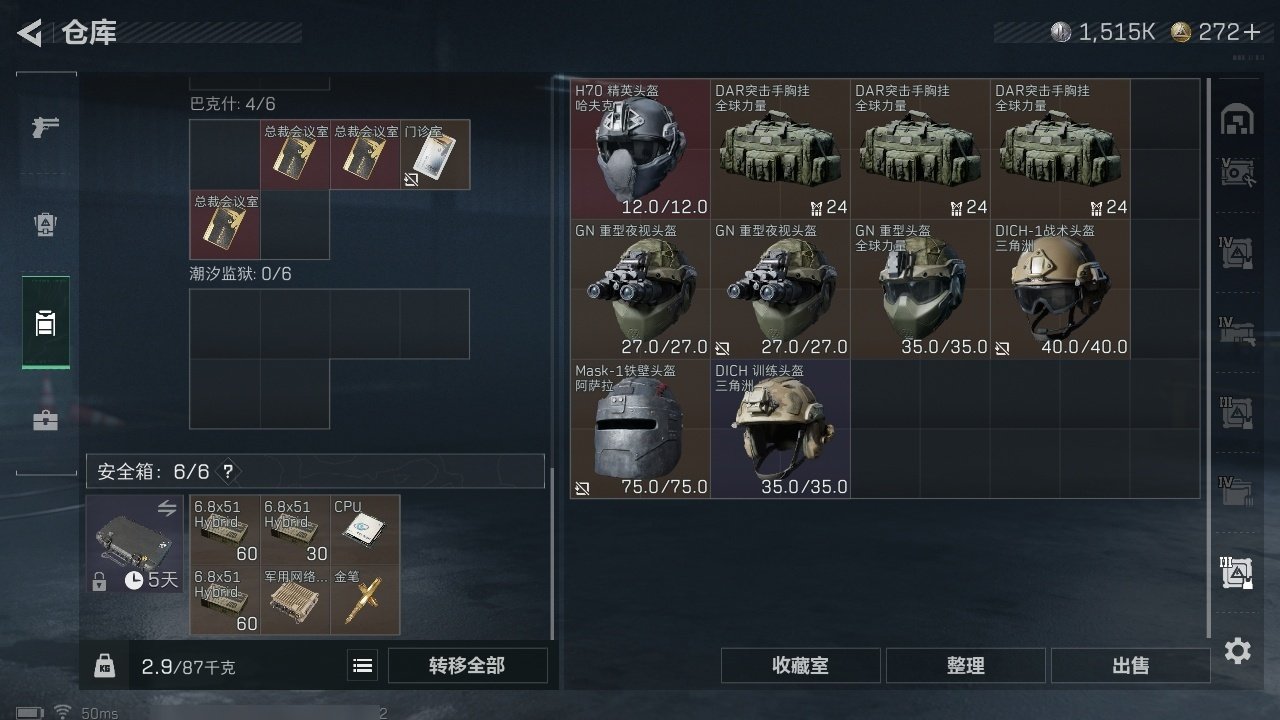Select the home warehouse icon at right top
Viewport: 1280px width, 720px height.
pyautogui.click(x=1238, y=119)
